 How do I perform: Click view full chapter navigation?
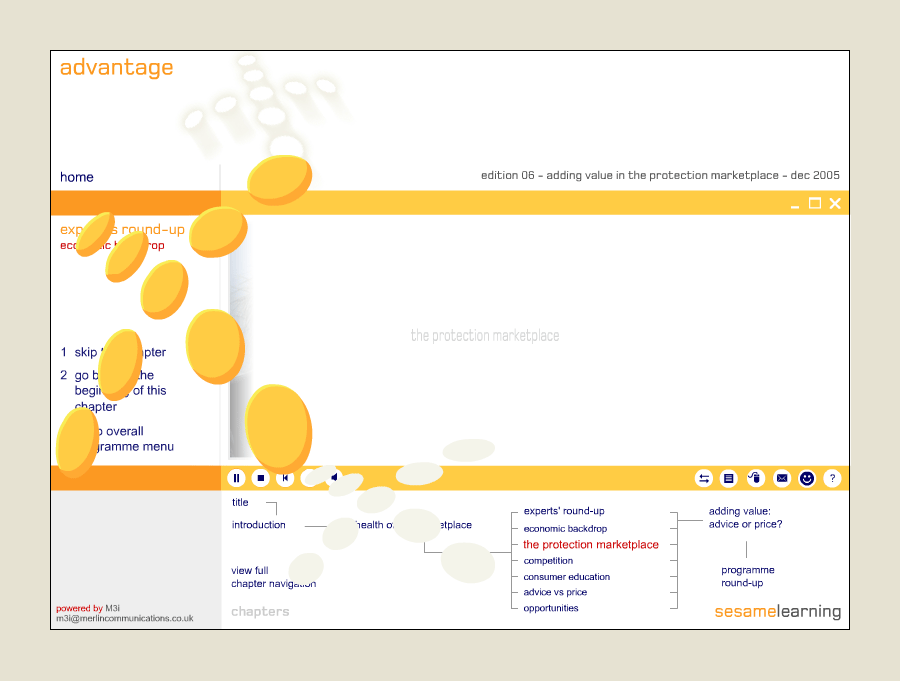pos(273,577)
